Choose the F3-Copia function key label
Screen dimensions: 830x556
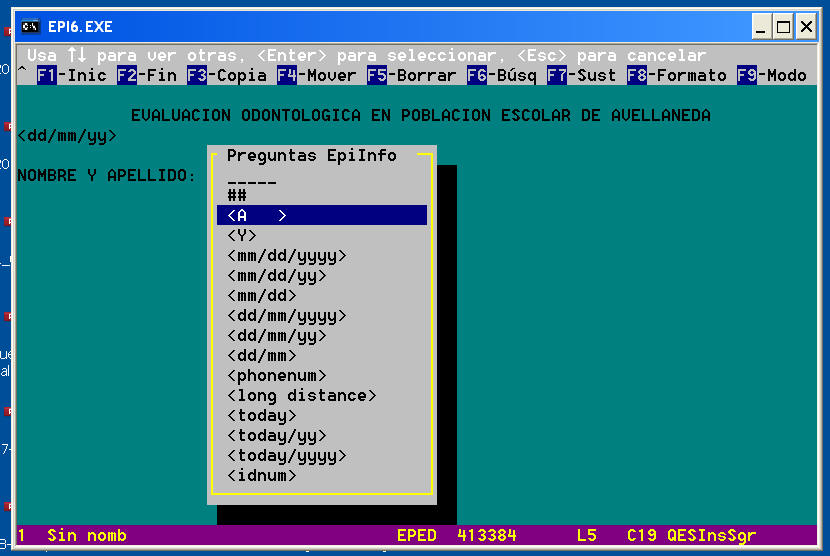[227, 75]
